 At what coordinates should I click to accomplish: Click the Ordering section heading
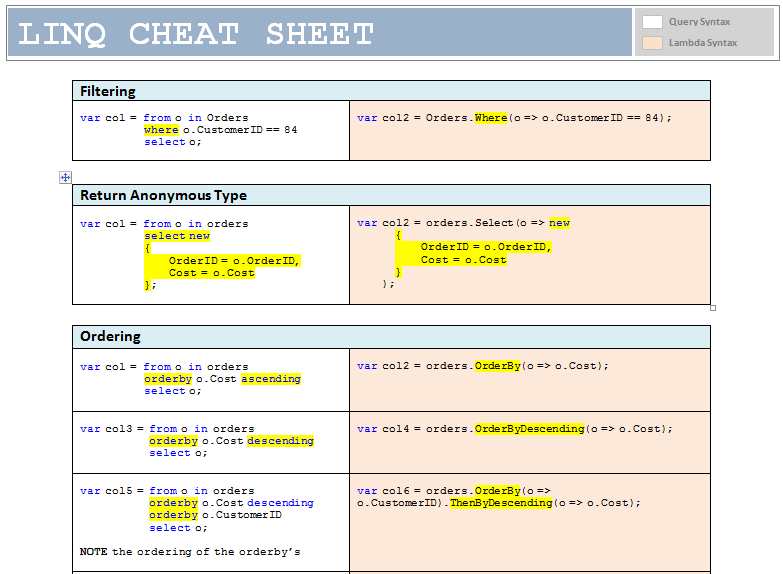pyautogui.click(x=110, y=336)
